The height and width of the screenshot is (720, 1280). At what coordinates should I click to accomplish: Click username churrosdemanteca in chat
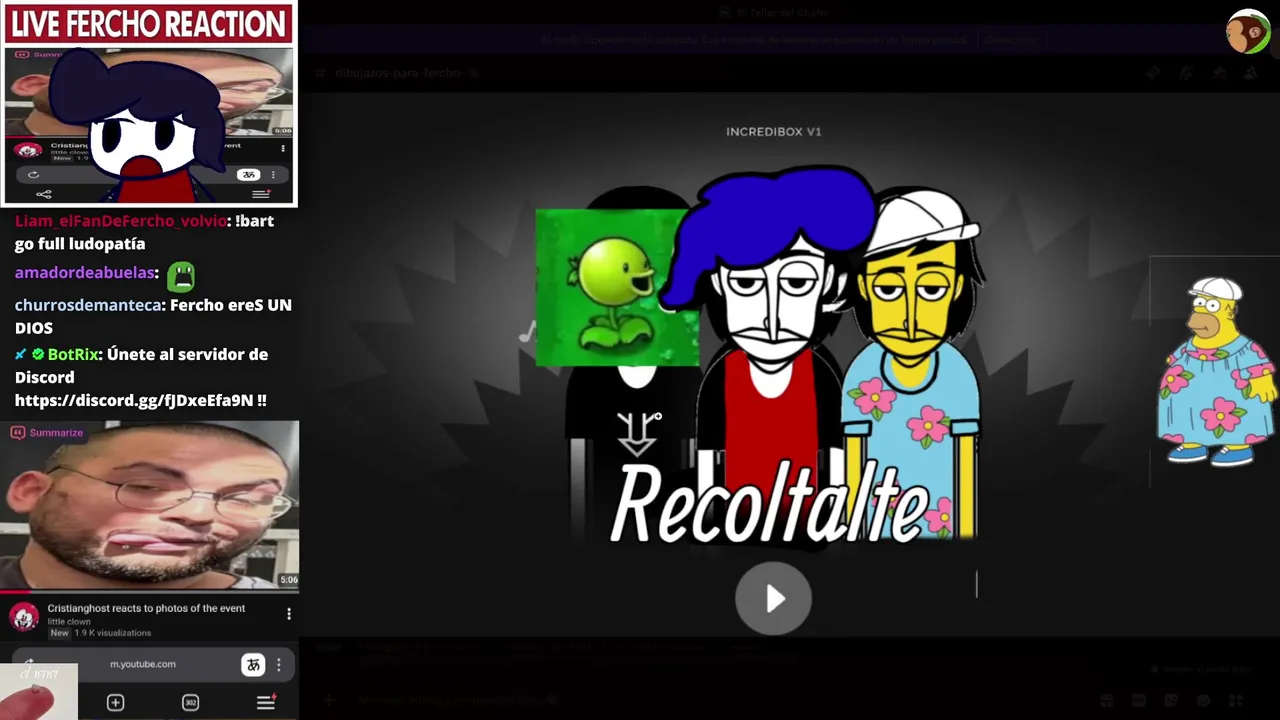pos(88,305)
